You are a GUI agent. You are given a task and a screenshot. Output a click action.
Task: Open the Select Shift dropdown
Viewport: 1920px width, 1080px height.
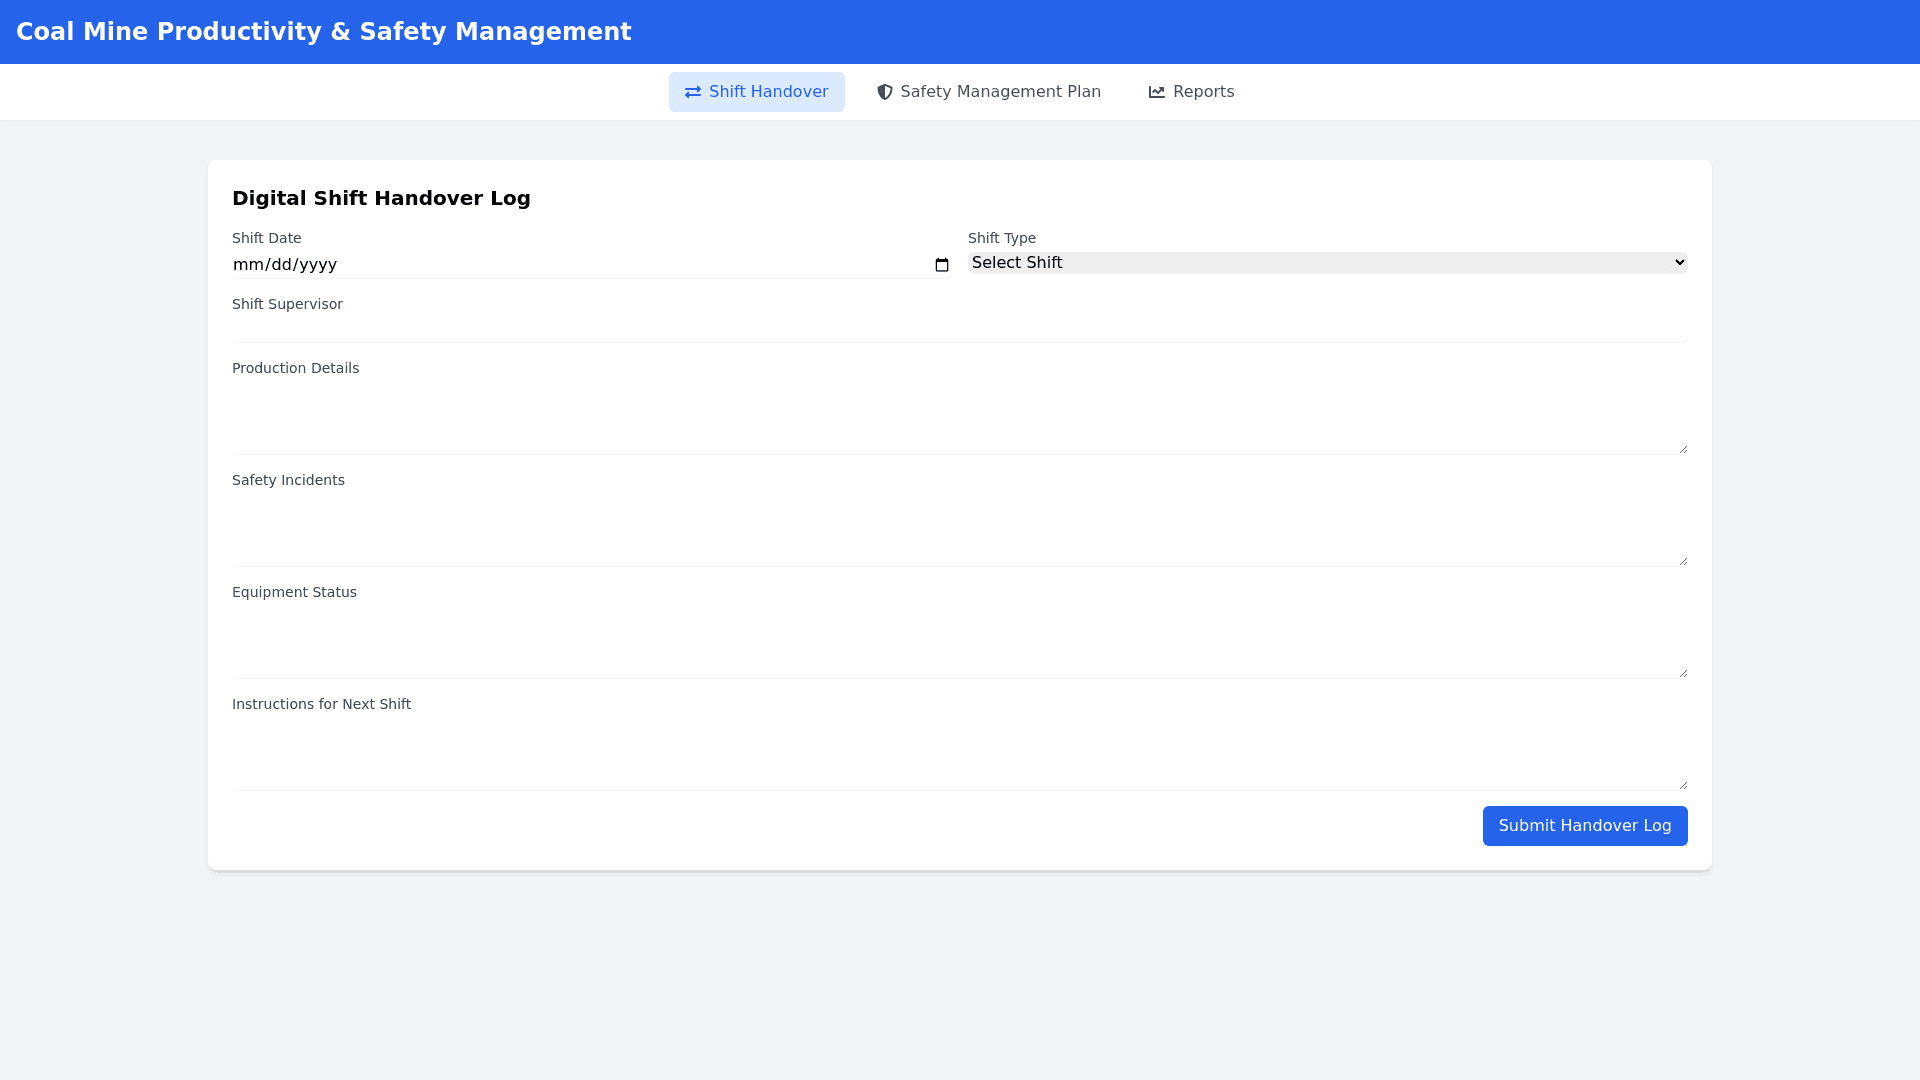pos(1327,263)
